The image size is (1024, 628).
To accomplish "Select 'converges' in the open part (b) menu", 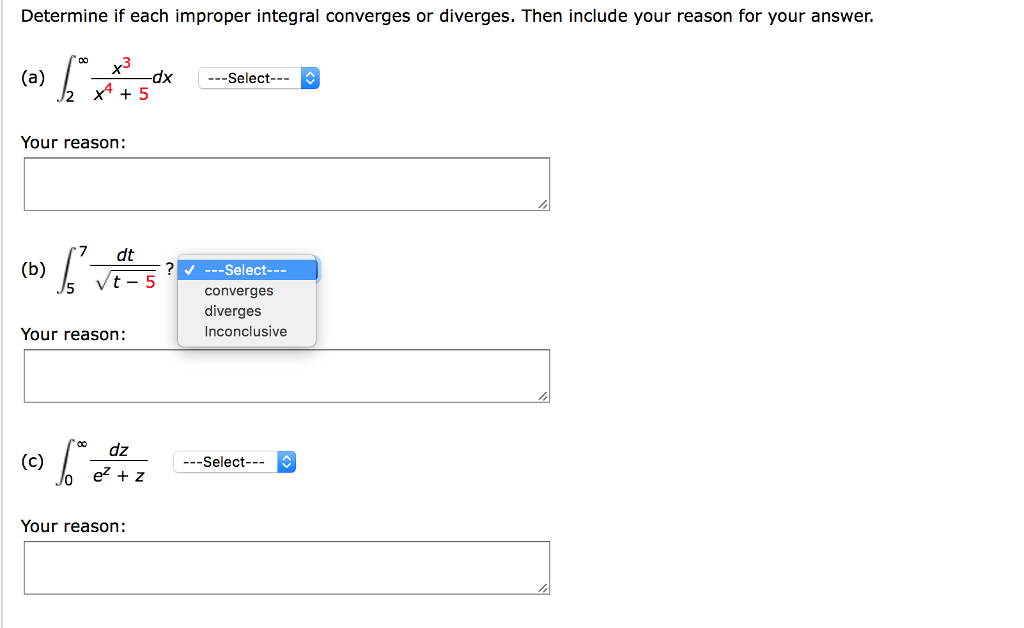I will [x=238, y=290].
